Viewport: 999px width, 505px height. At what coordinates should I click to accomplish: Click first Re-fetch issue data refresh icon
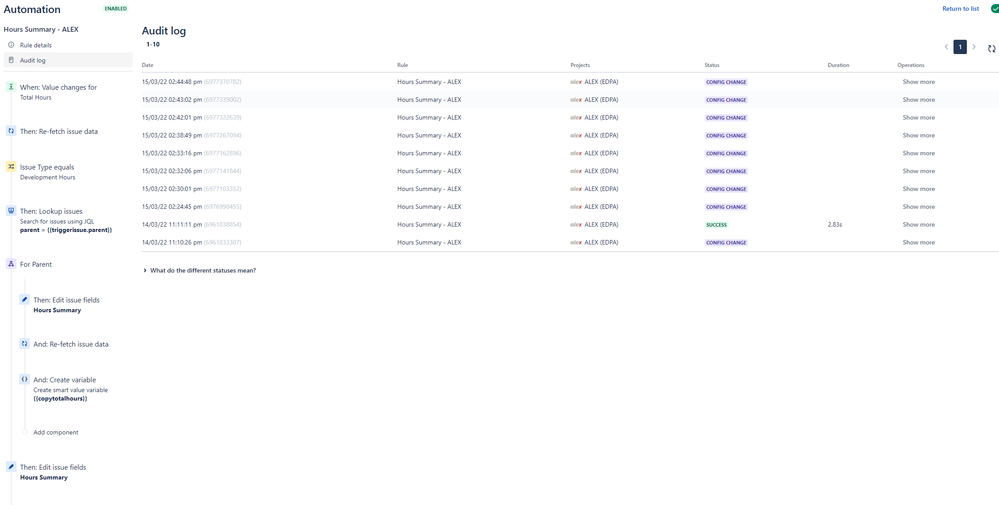[11, 131]
